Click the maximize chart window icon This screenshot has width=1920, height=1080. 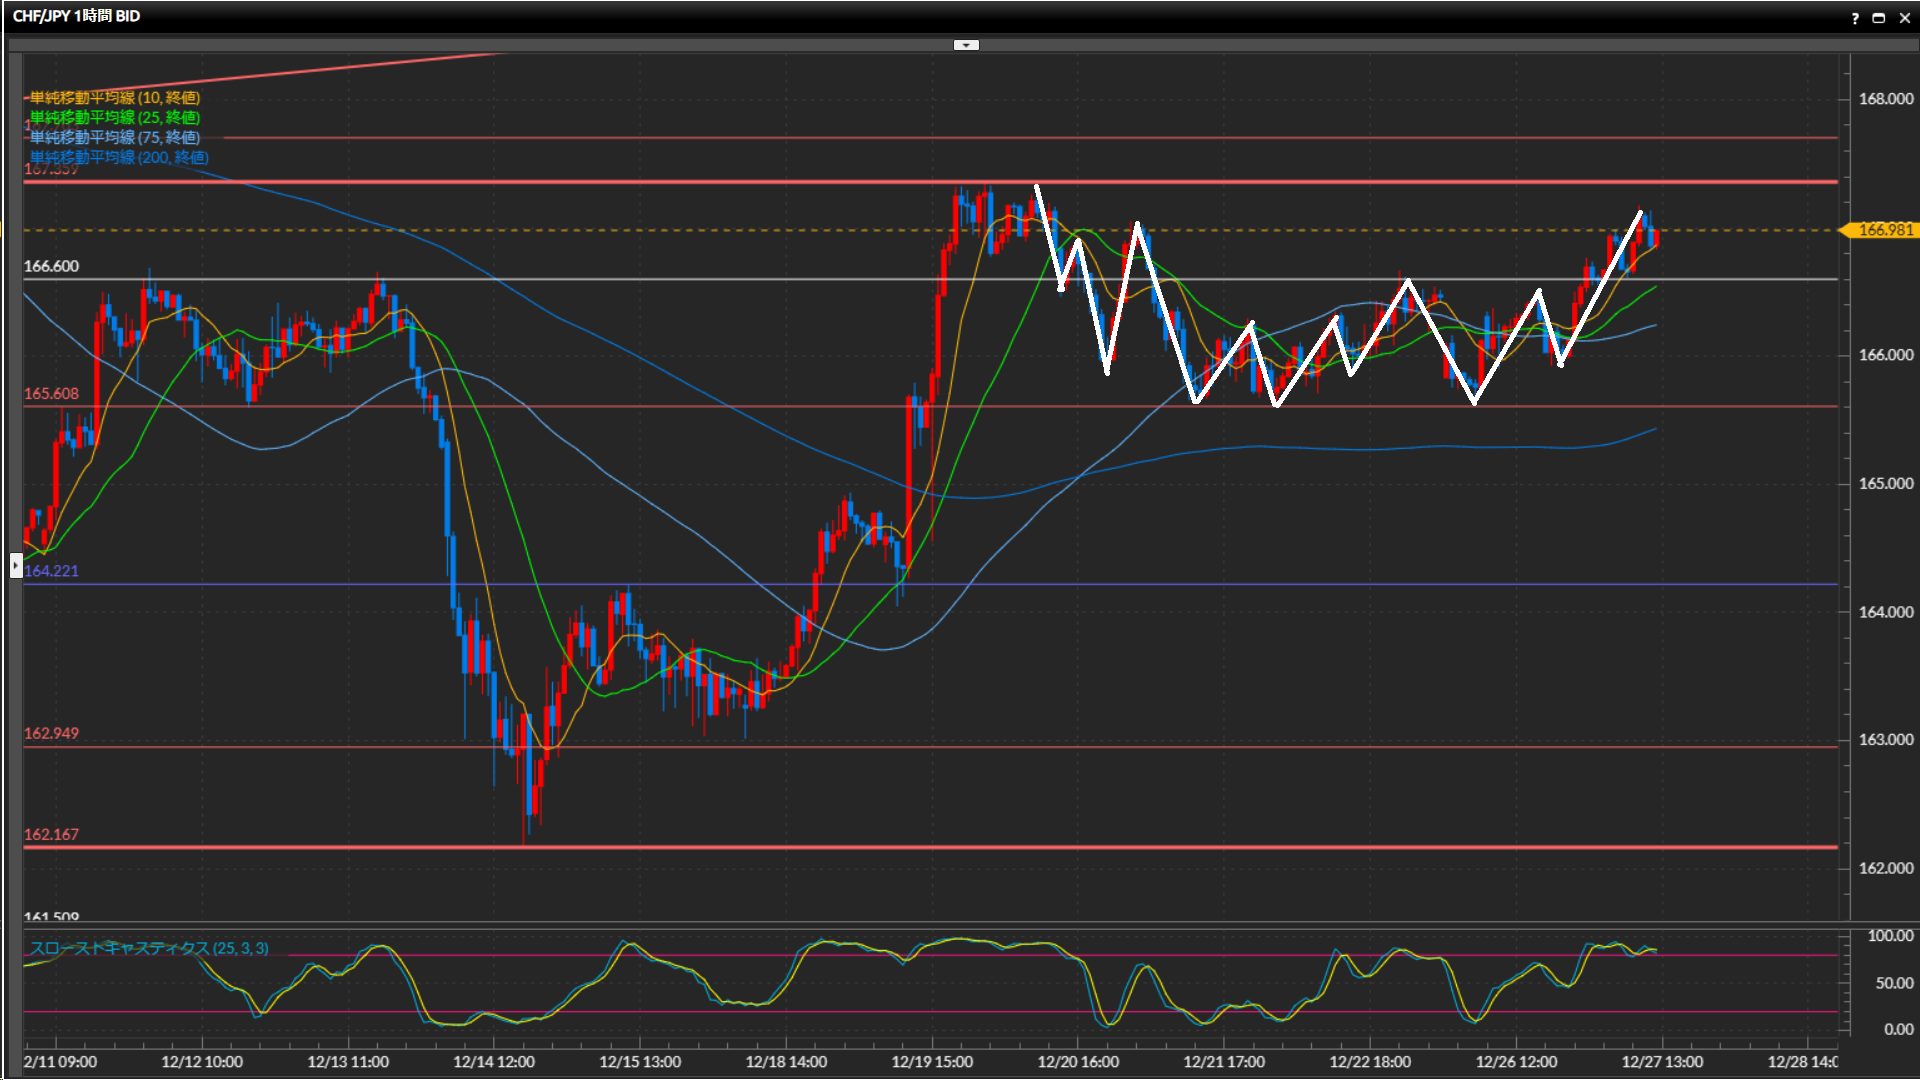click(1878, 18)
